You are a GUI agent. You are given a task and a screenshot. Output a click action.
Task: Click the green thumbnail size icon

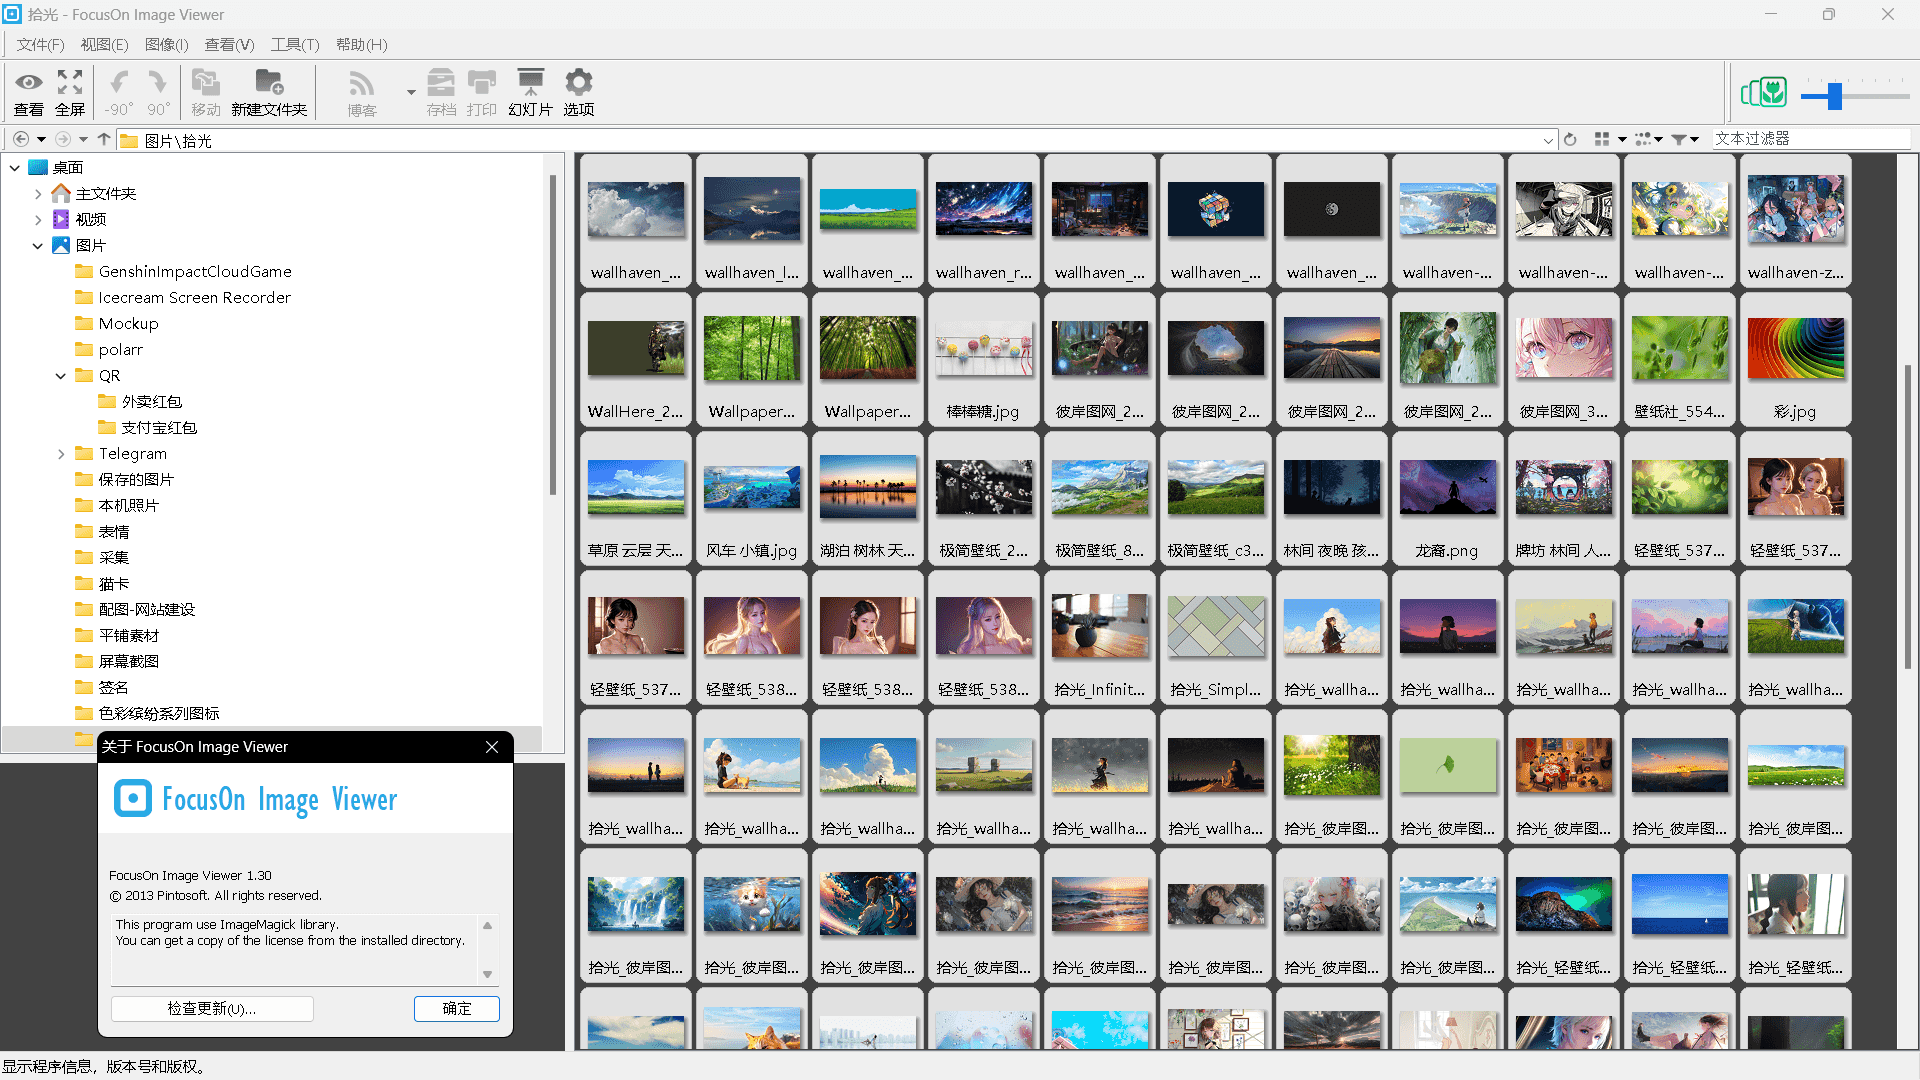1764,94
